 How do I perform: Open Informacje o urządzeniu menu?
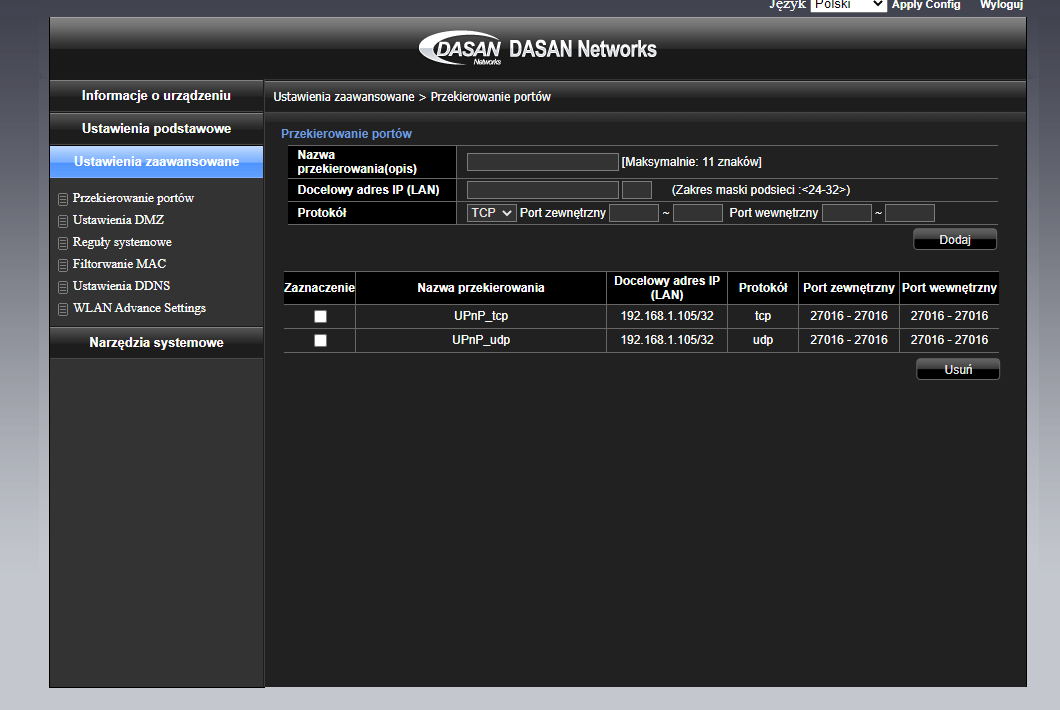point(156,95)
